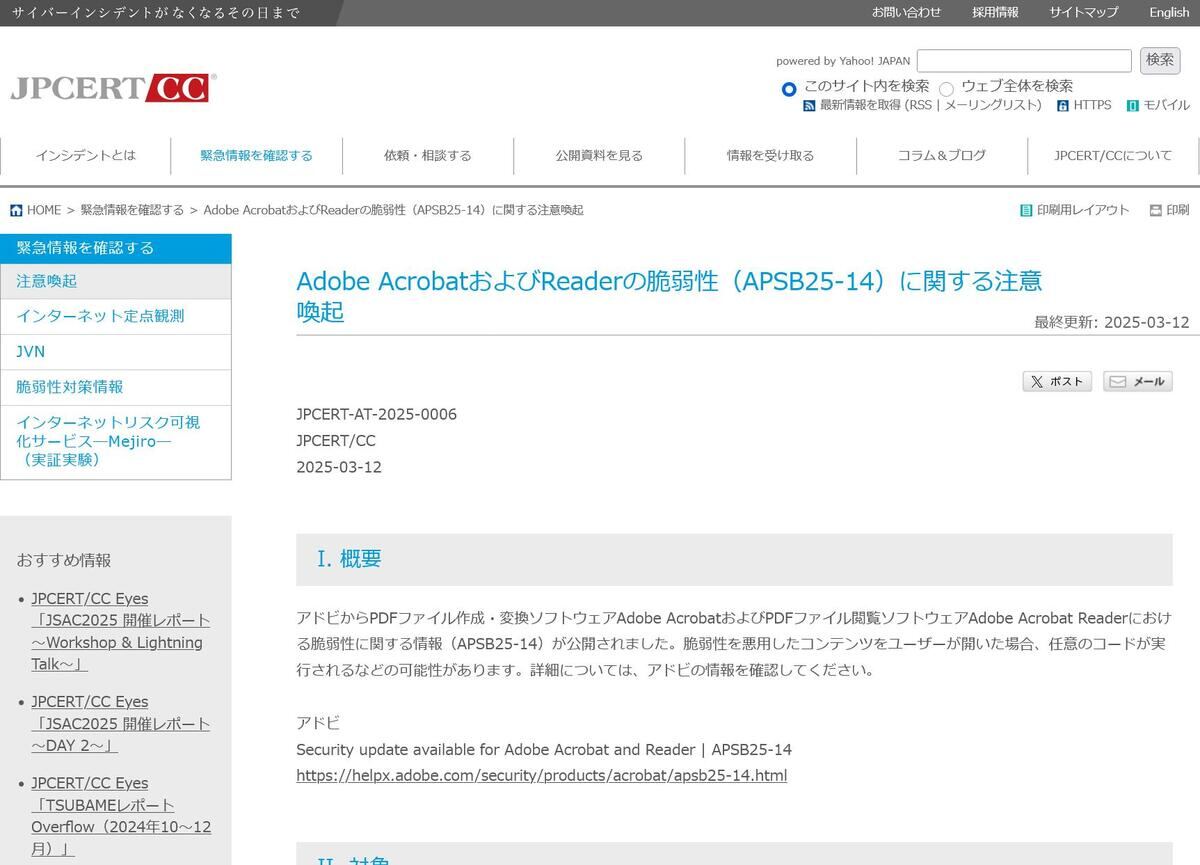
Task: Share the advisory via X ポスト button
Action: (x=1057, y=381)
